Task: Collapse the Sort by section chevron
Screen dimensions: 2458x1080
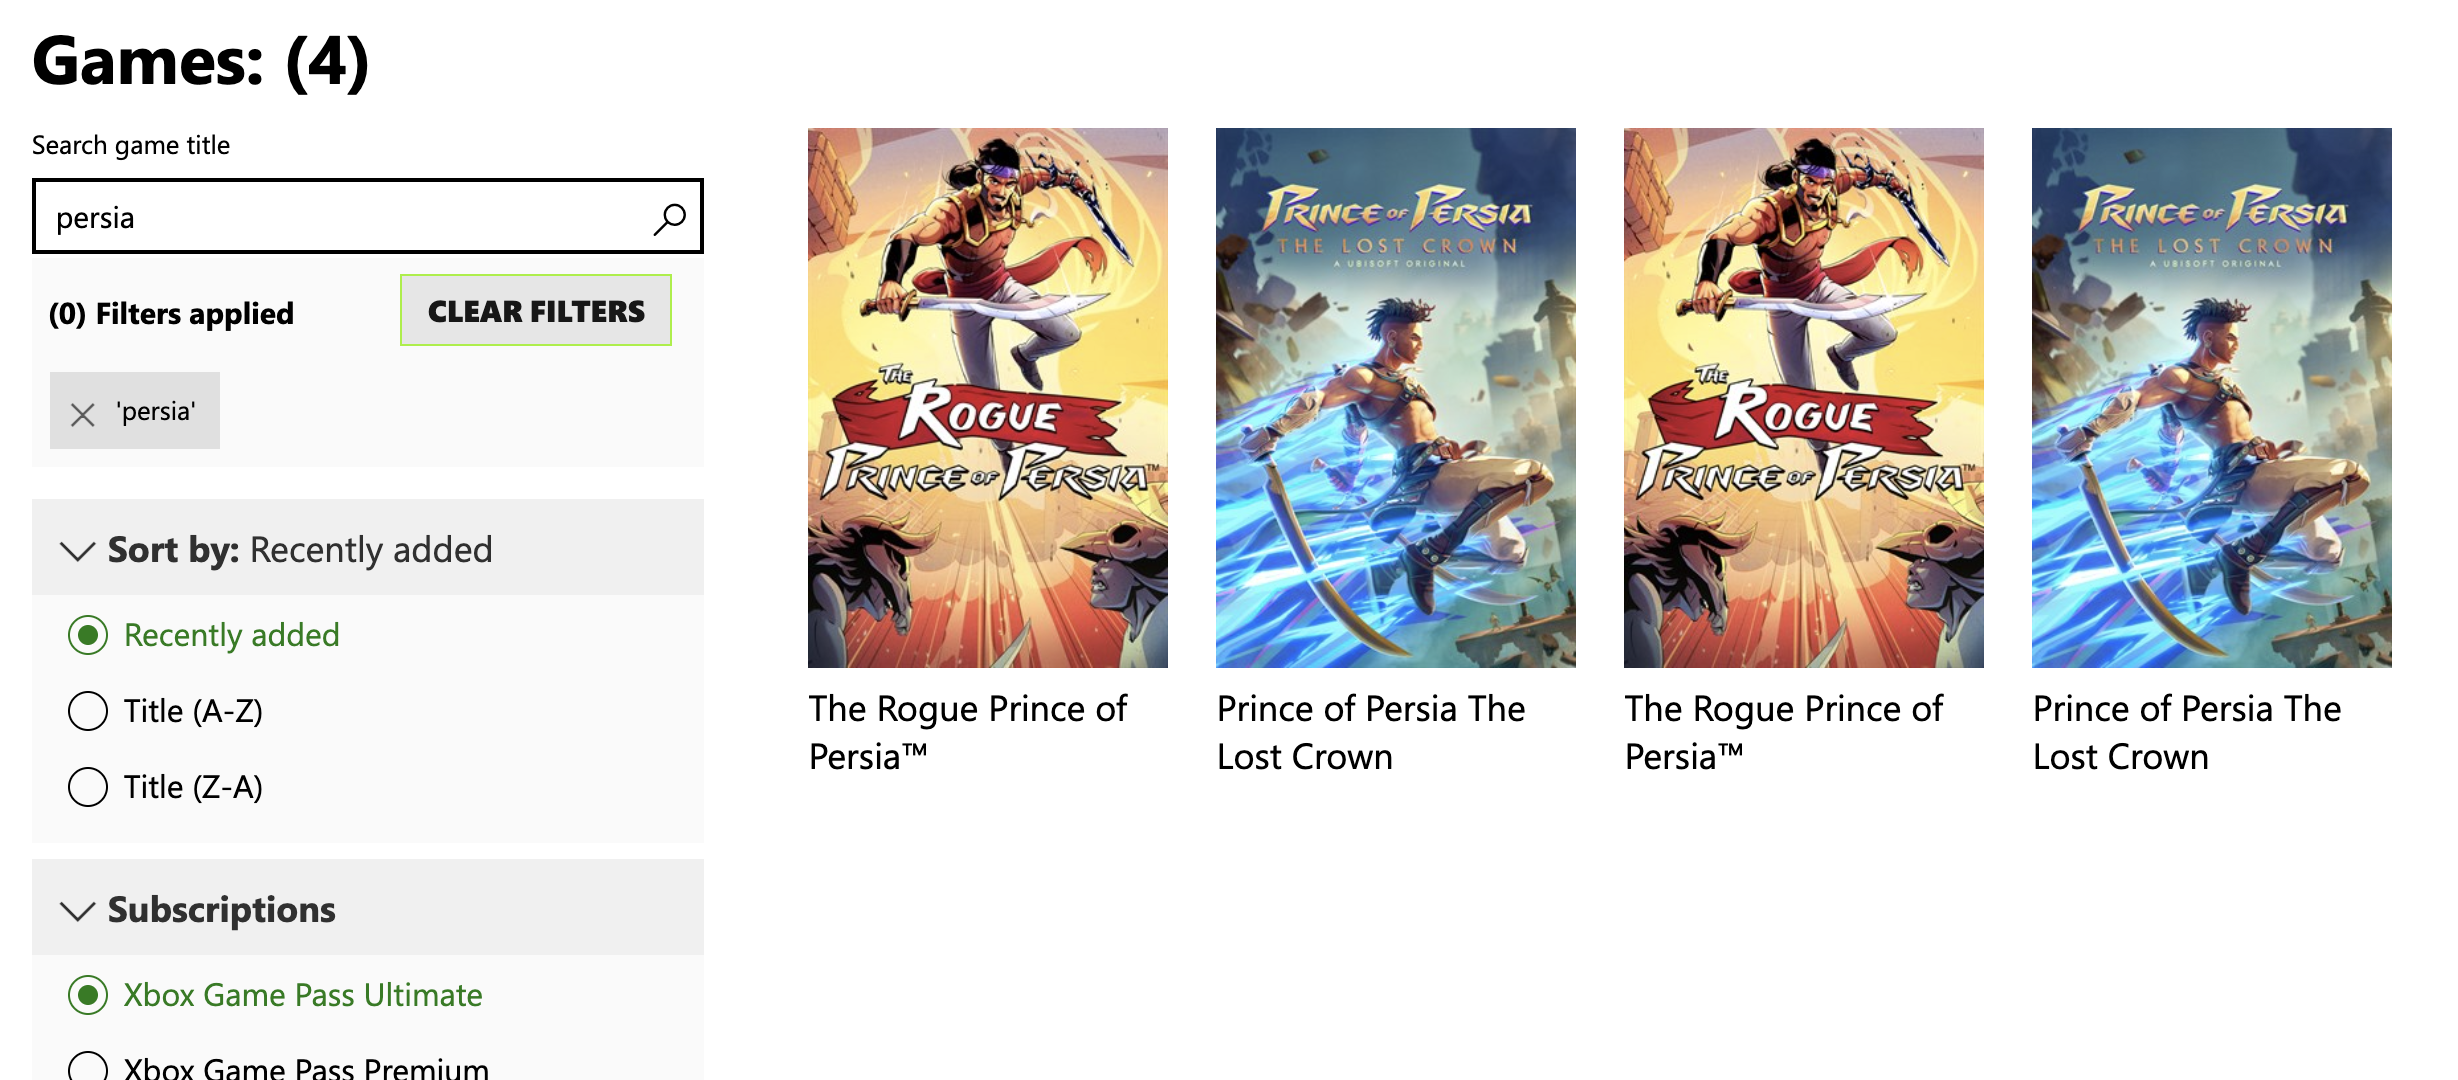Action: point(77,550)
